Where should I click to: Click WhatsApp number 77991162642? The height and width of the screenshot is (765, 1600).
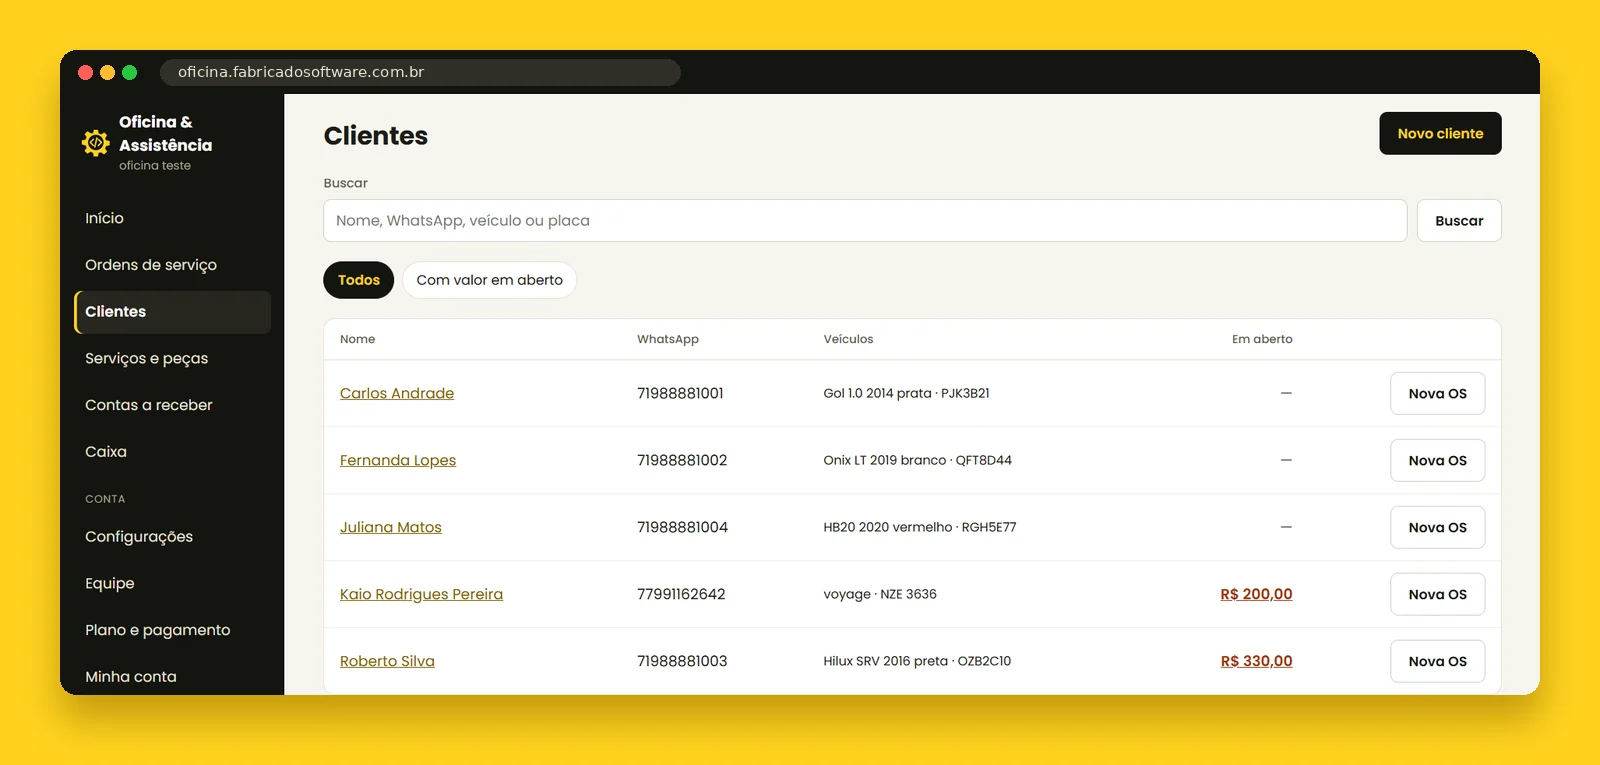(681, 594)
